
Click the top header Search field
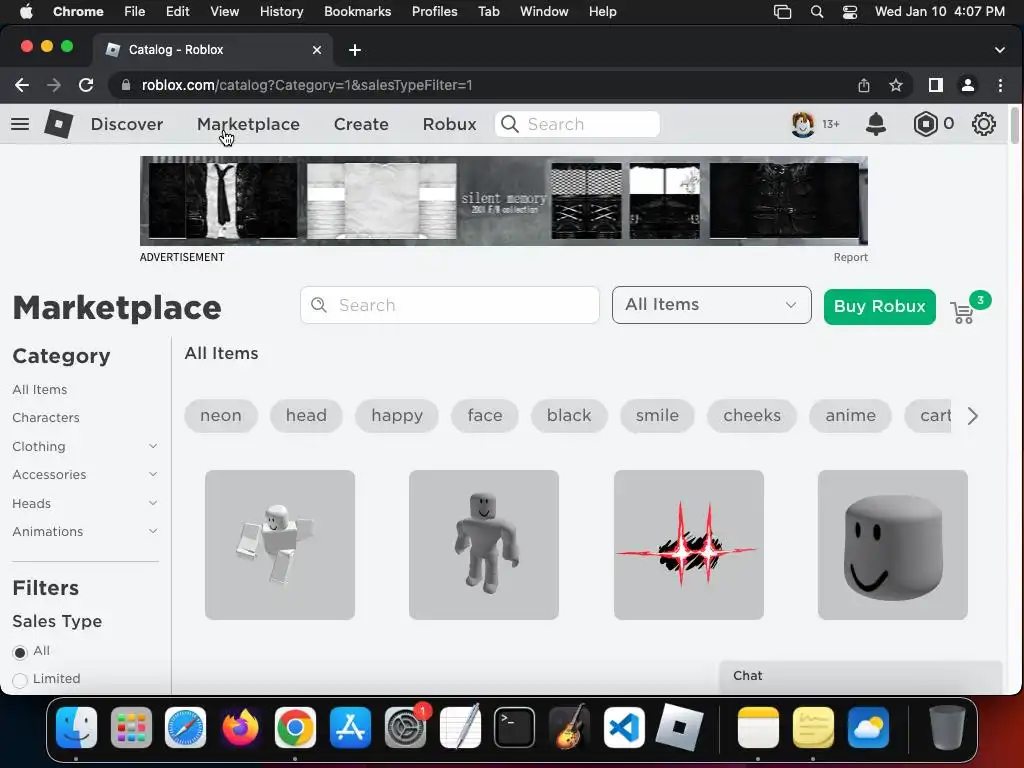[x=577, y=124]
